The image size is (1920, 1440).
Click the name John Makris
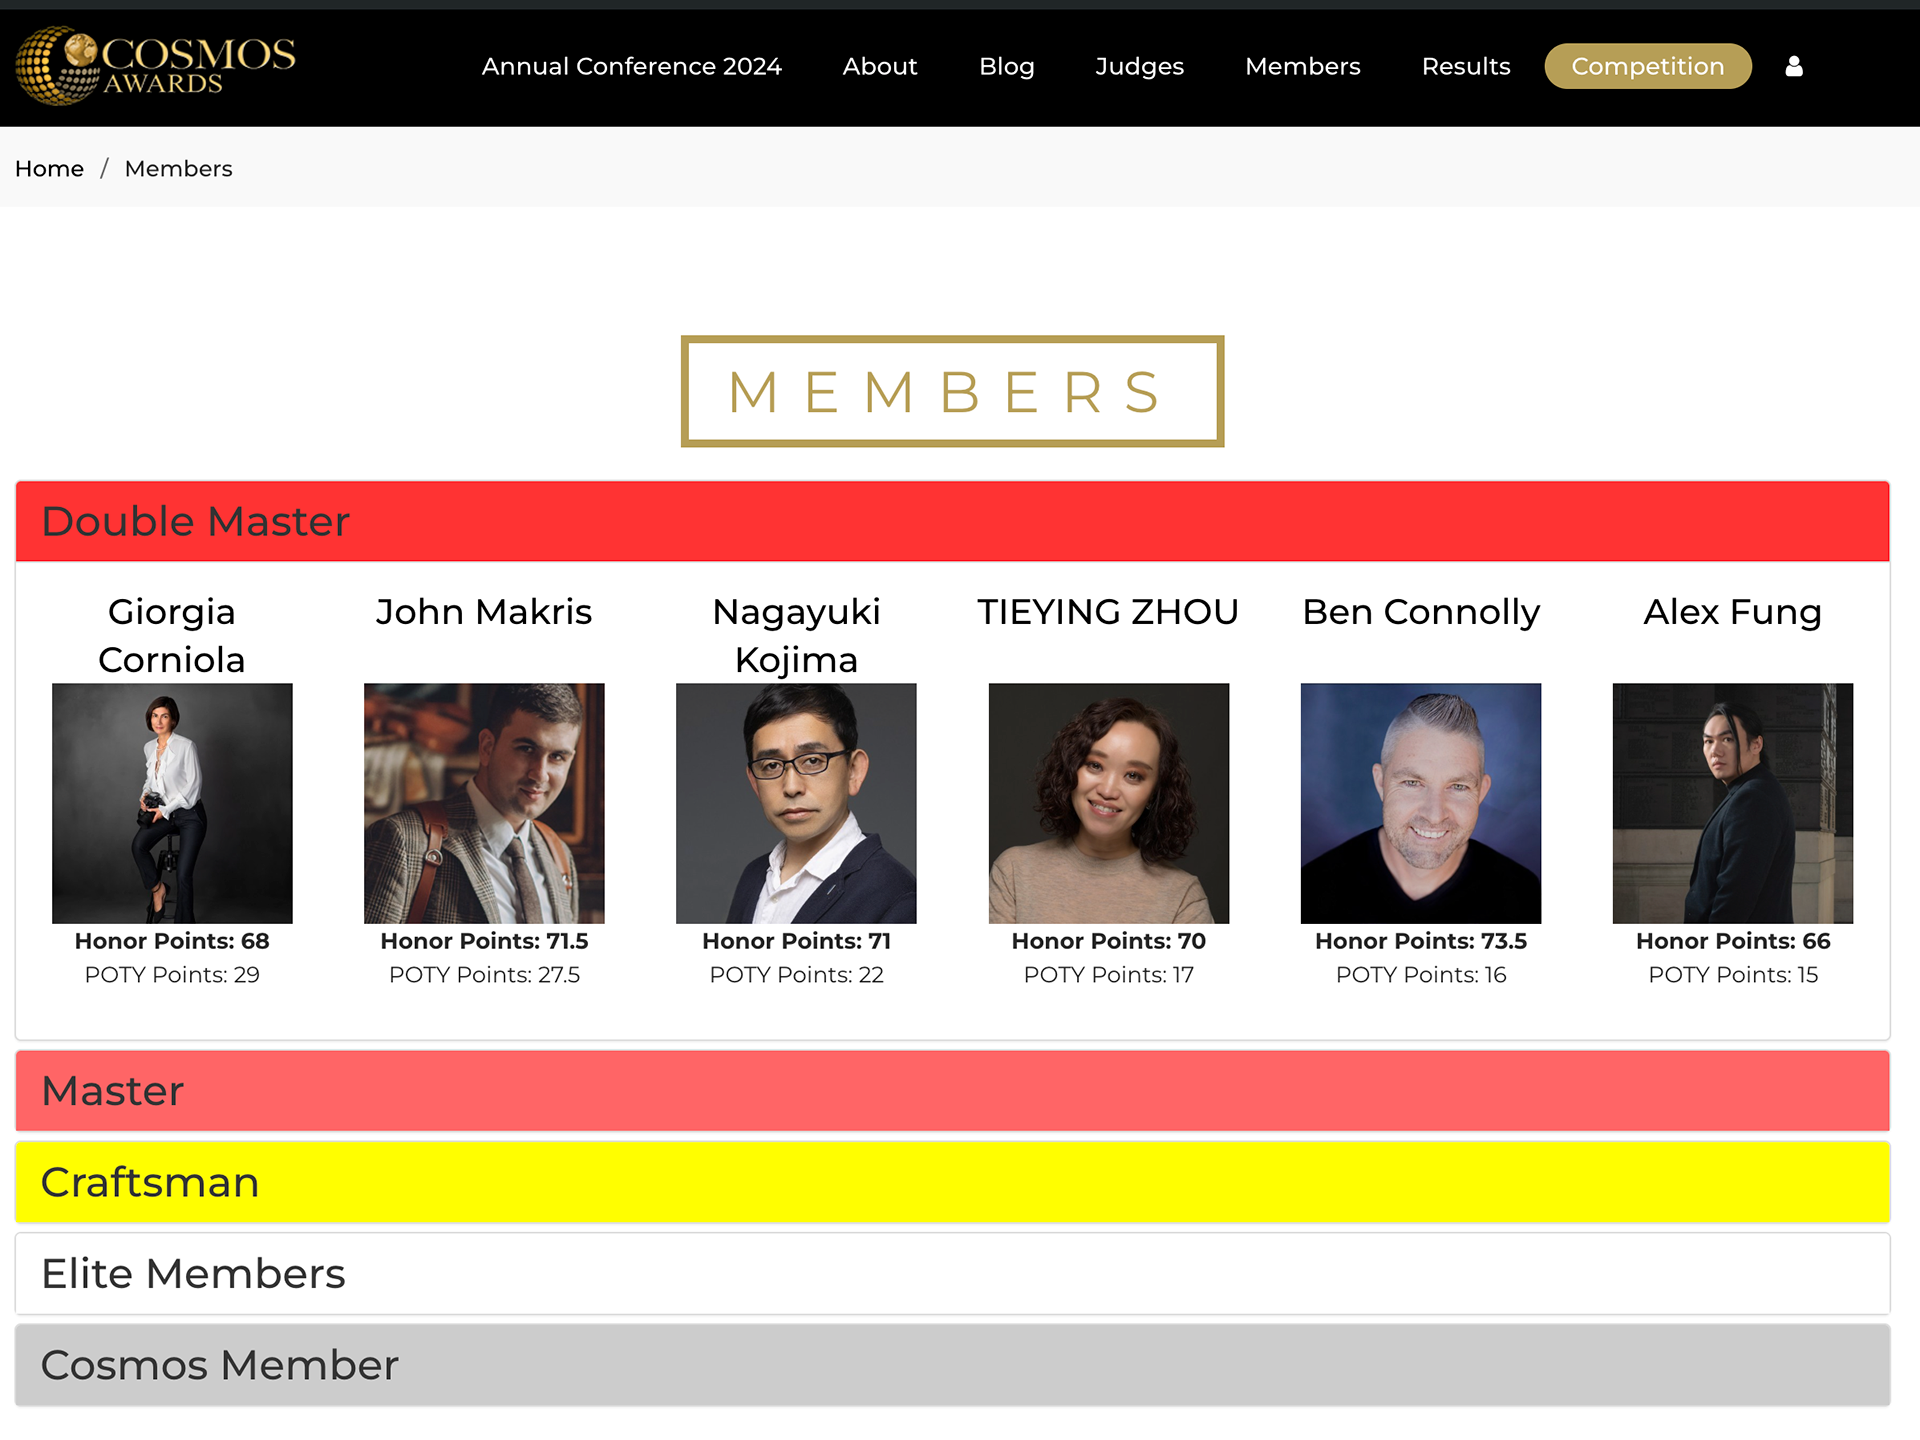click(484, 611)
